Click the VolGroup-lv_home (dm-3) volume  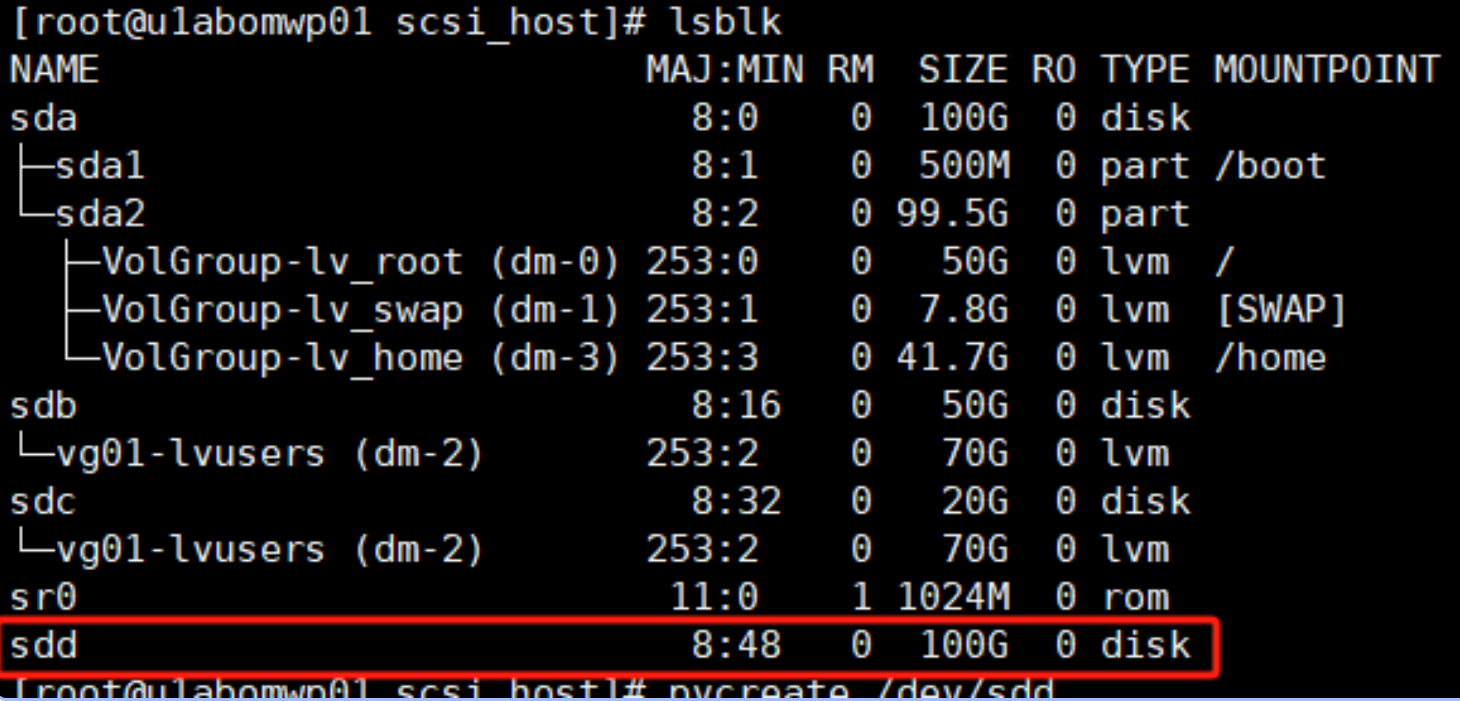[360, 358]
